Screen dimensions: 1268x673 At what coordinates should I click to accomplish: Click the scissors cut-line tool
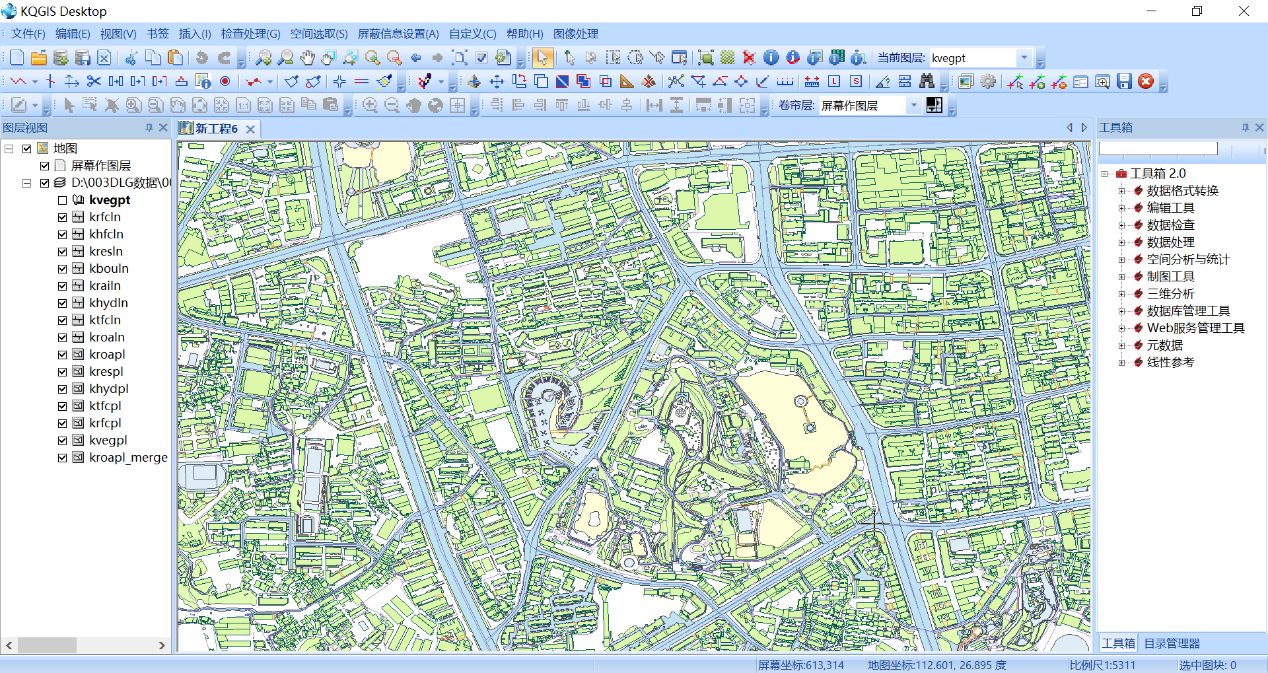pos(93,81)
